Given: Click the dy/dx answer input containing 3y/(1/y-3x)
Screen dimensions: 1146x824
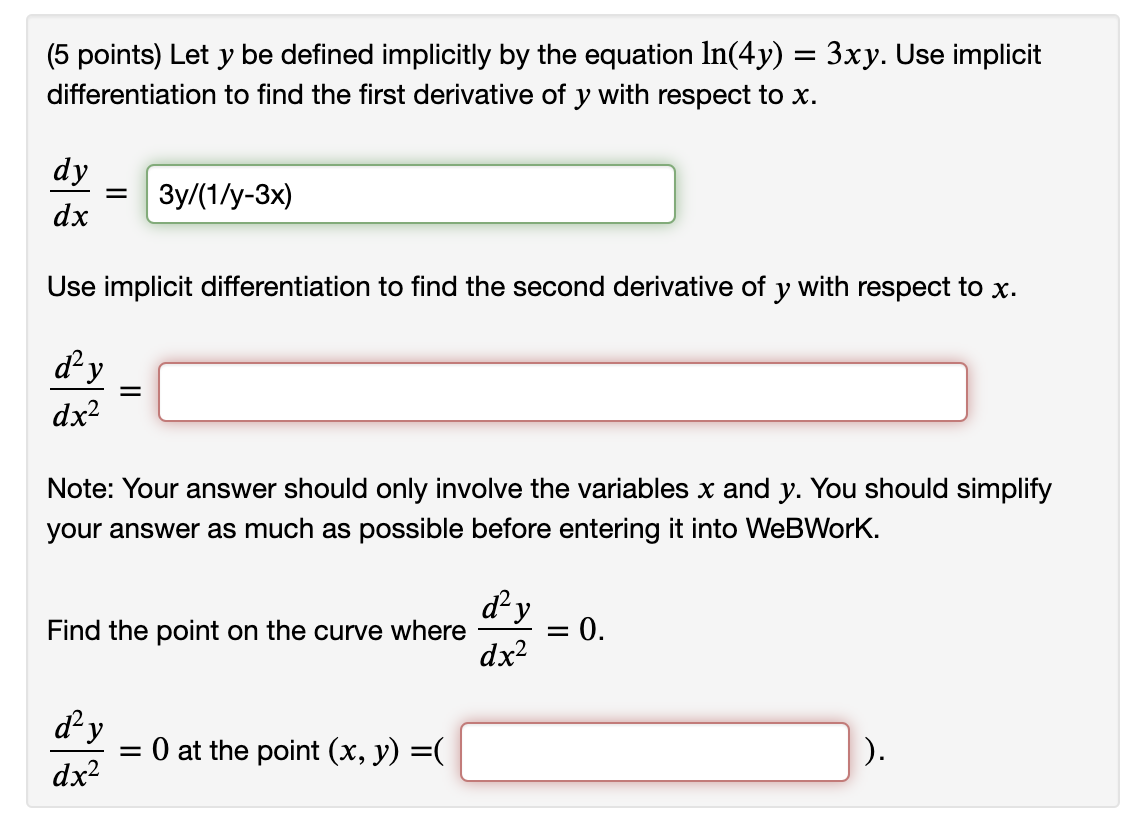Looking at the screenshot, I should point(410,194).
